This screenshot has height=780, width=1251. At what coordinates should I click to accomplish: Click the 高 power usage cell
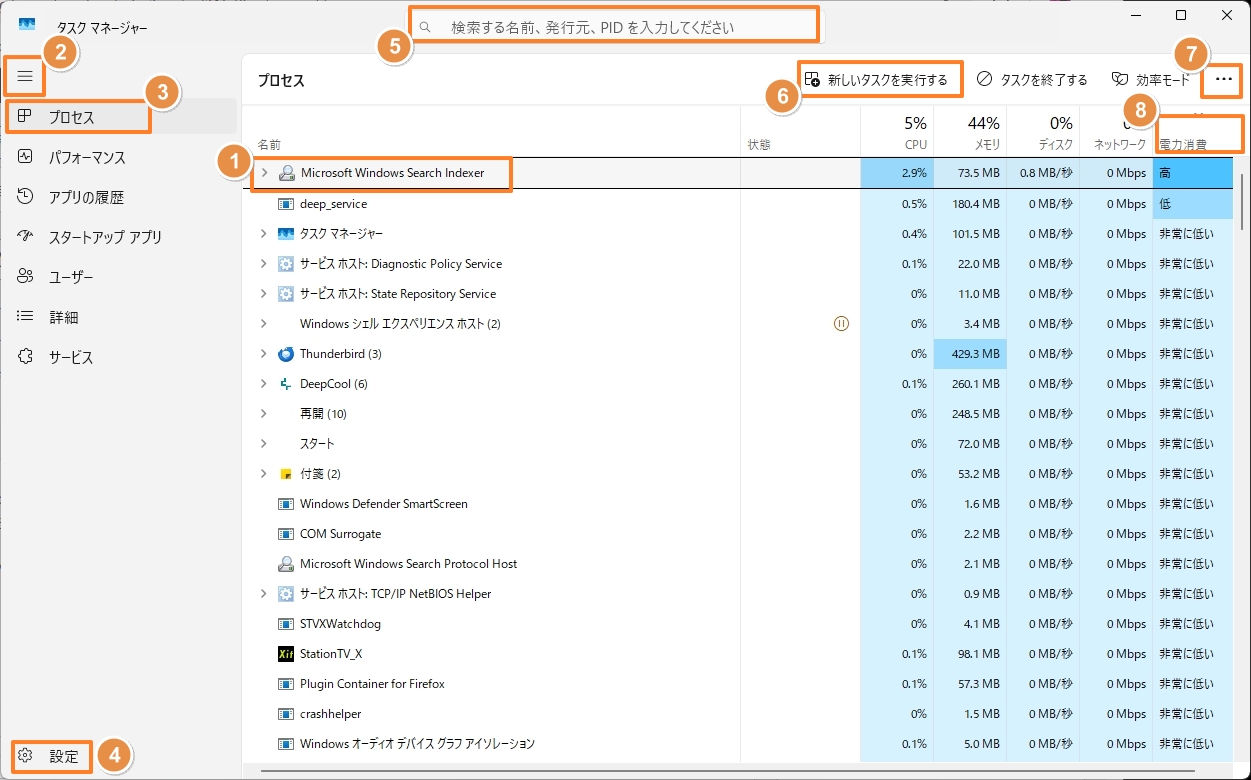[1193, 173]
